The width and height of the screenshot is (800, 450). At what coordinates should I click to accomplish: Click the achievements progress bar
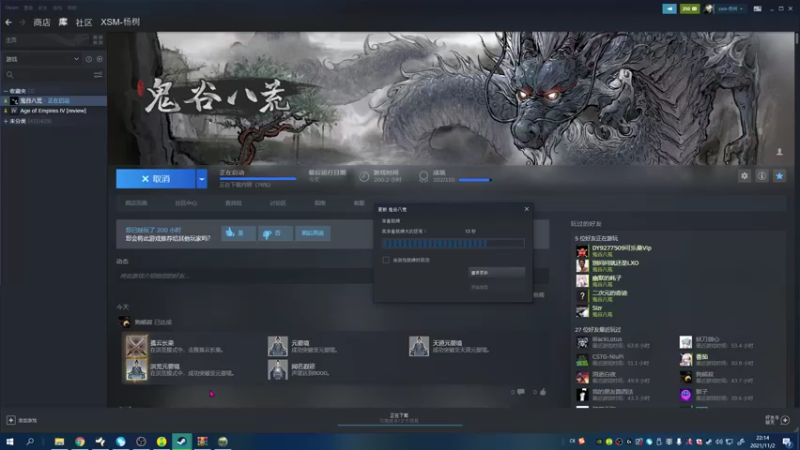[475, 180]
